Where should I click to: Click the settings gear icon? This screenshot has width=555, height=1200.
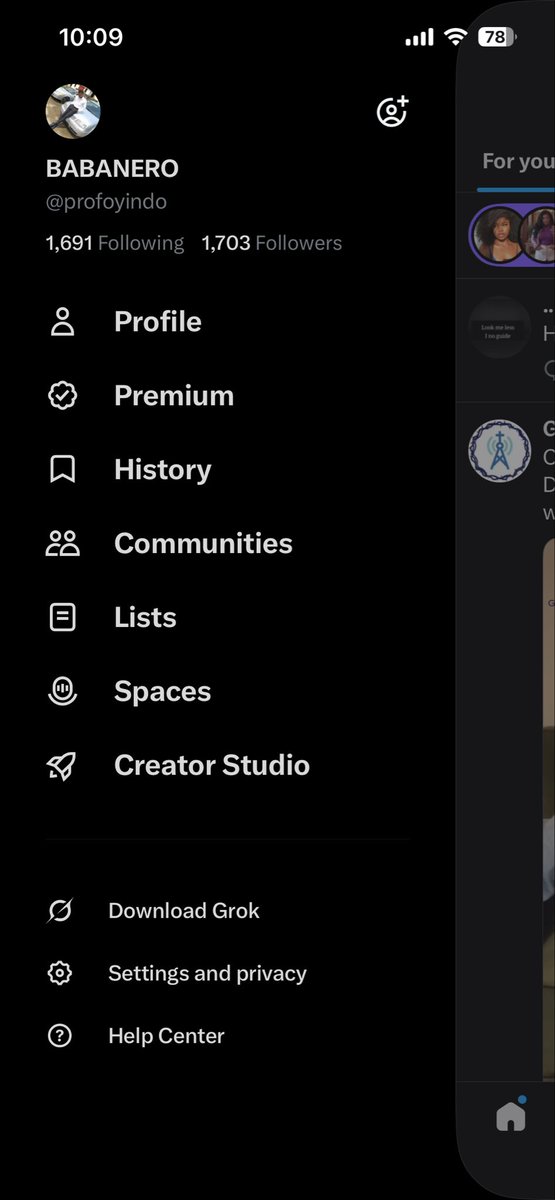60,973
